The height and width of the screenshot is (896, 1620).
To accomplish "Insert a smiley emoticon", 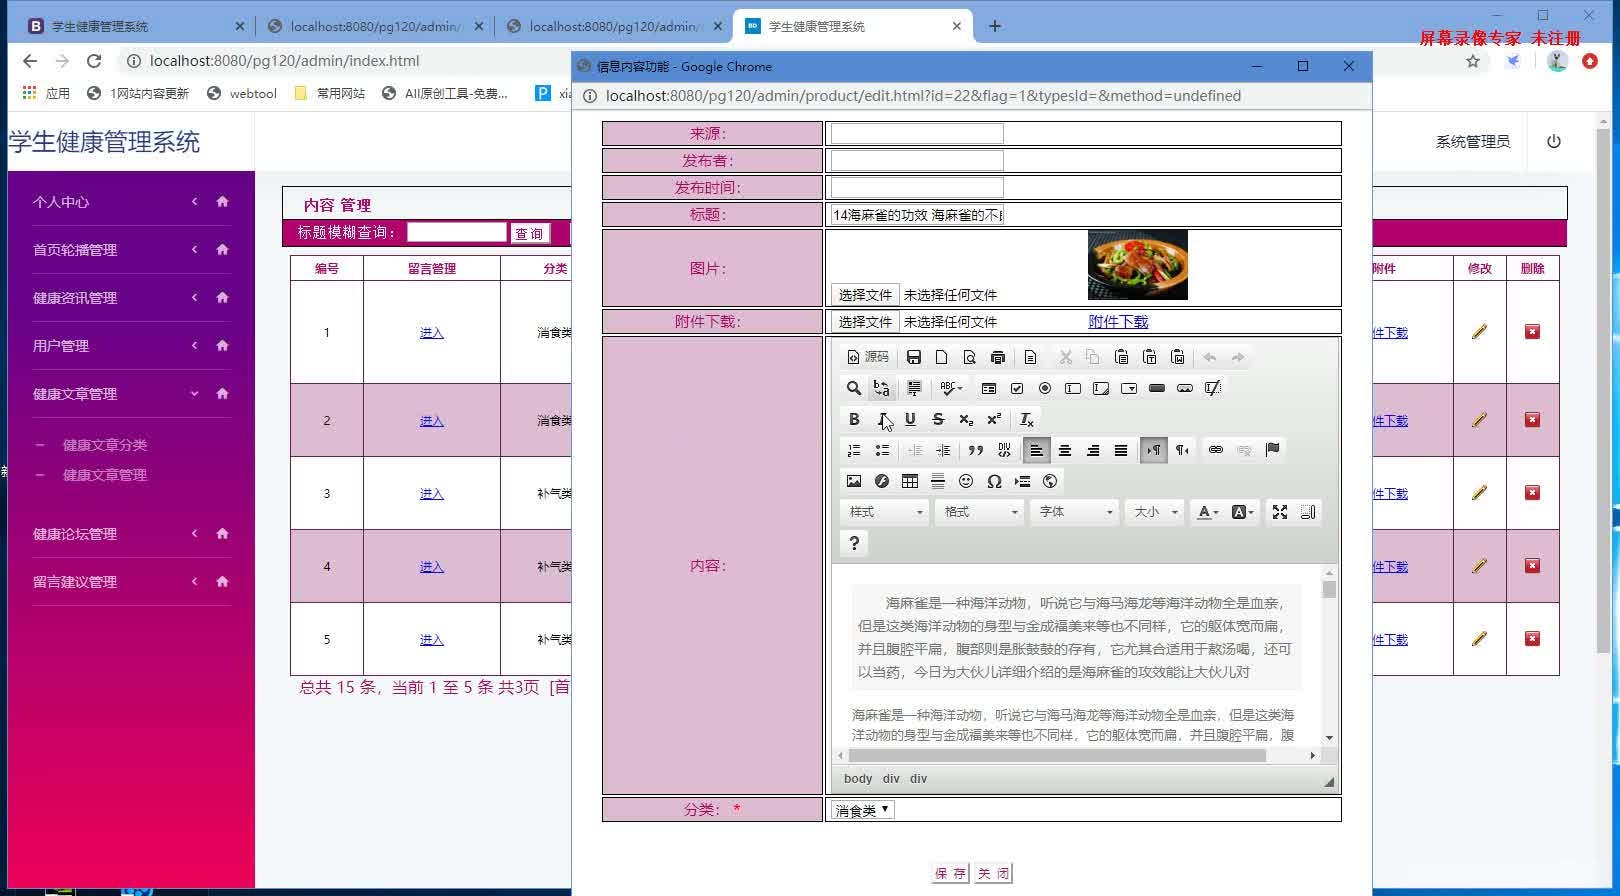I will pos(966,481).
